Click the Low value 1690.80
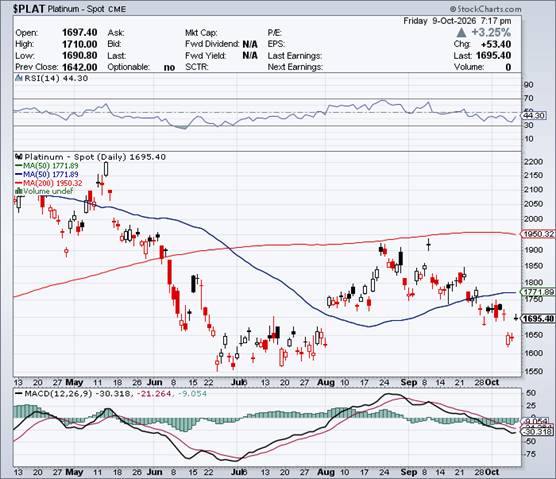 (79, 56)
